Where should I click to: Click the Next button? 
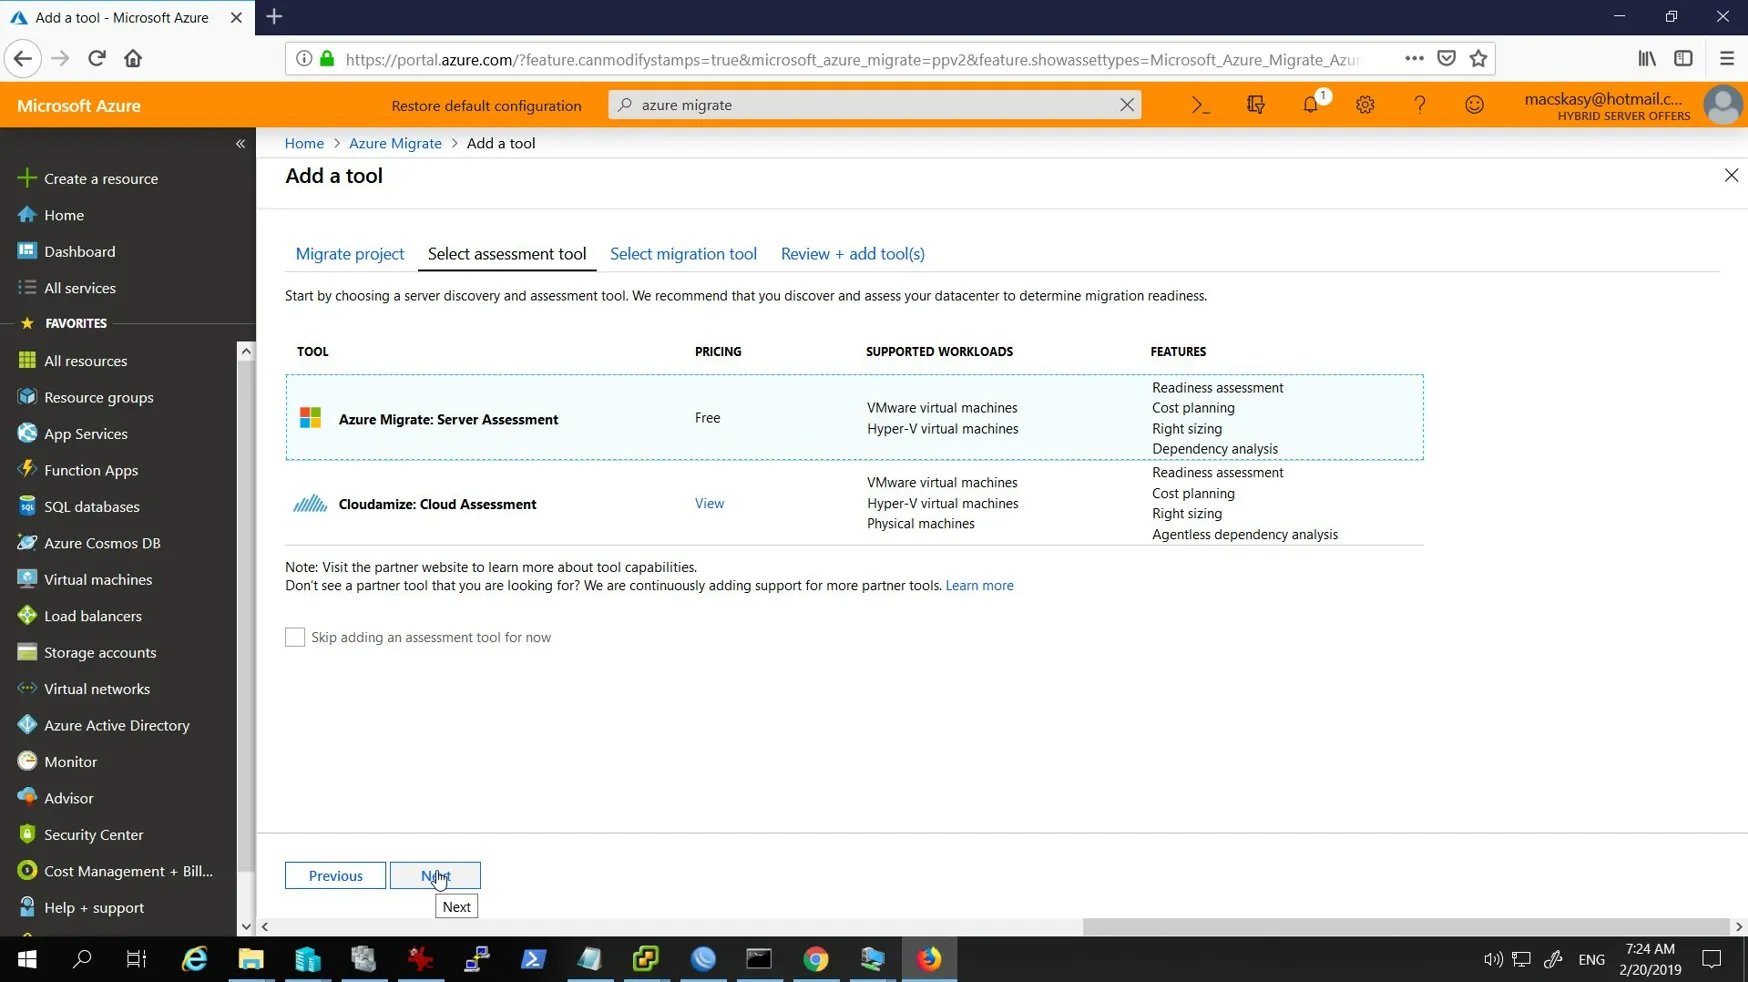435,876
